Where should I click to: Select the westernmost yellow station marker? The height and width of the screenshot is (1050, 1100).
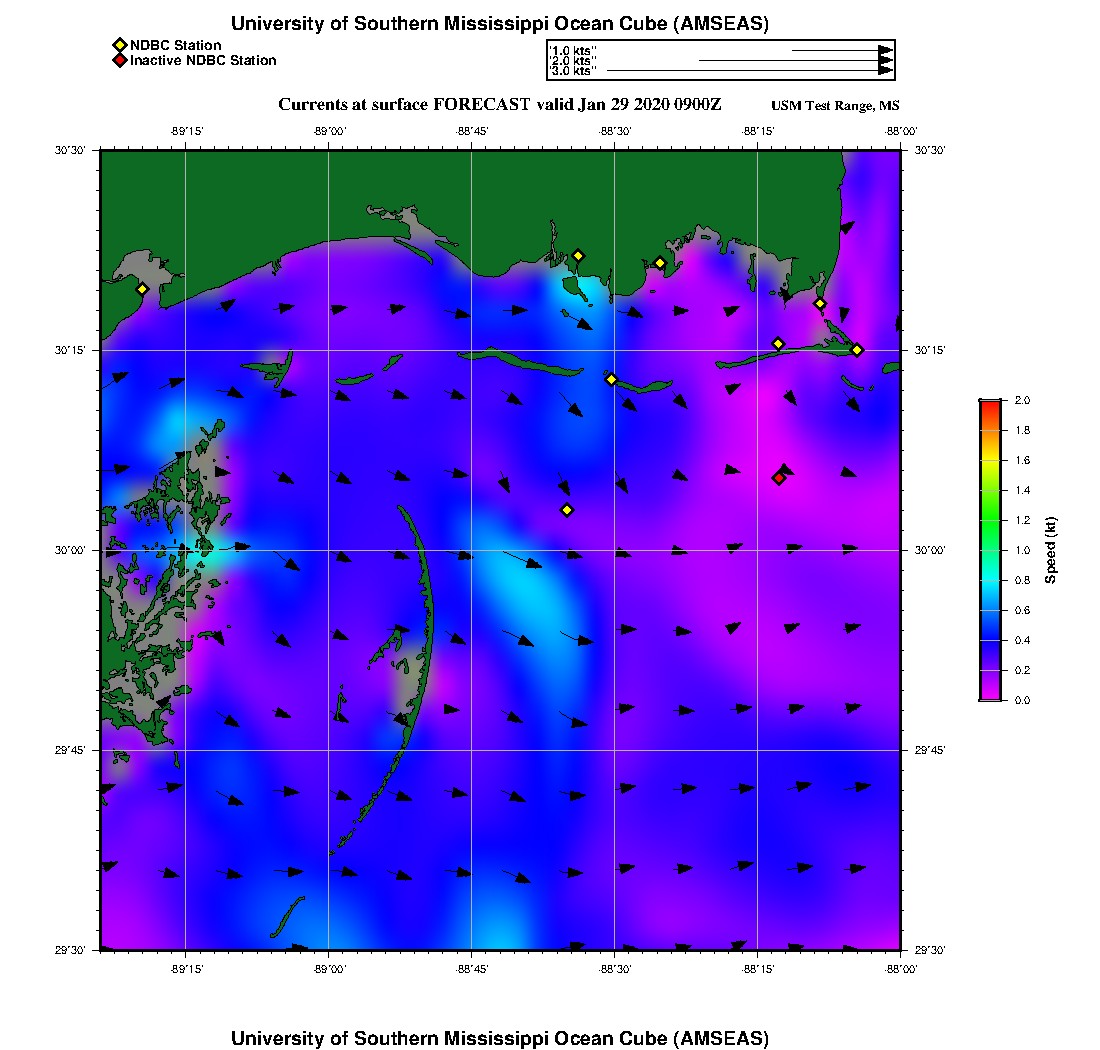coord(142,289)
